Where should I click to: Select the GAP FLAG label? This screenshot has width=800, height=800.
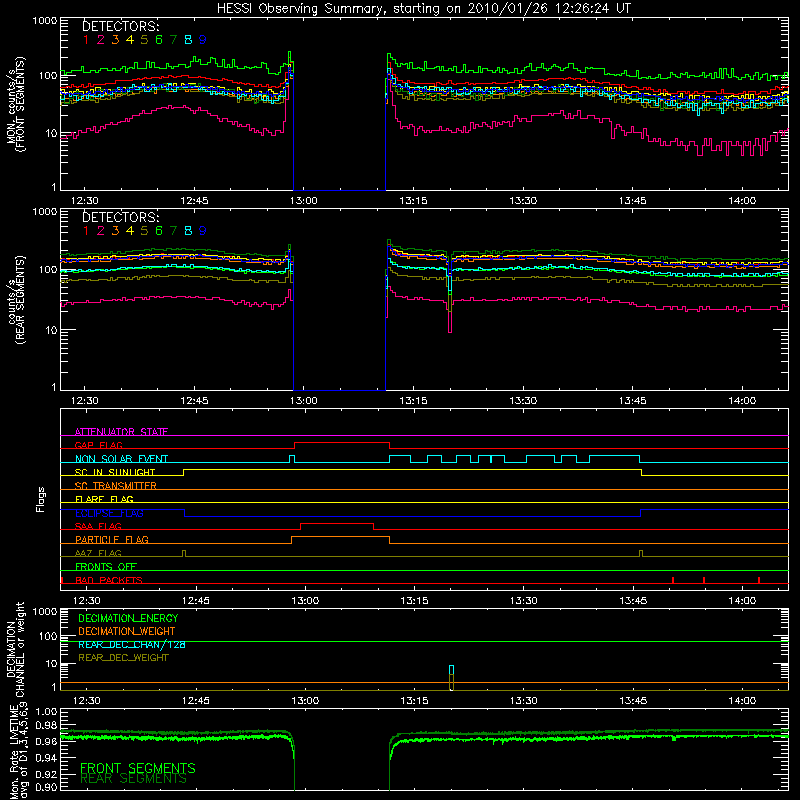(98, 445)
